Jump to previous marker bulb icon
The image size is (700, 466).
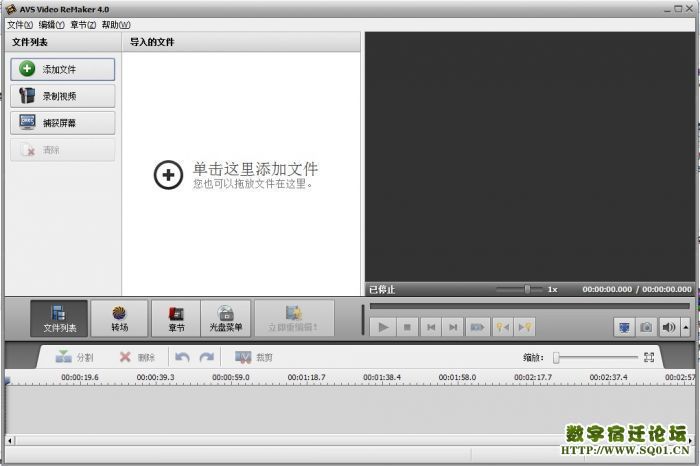click(x=502, y=327)
